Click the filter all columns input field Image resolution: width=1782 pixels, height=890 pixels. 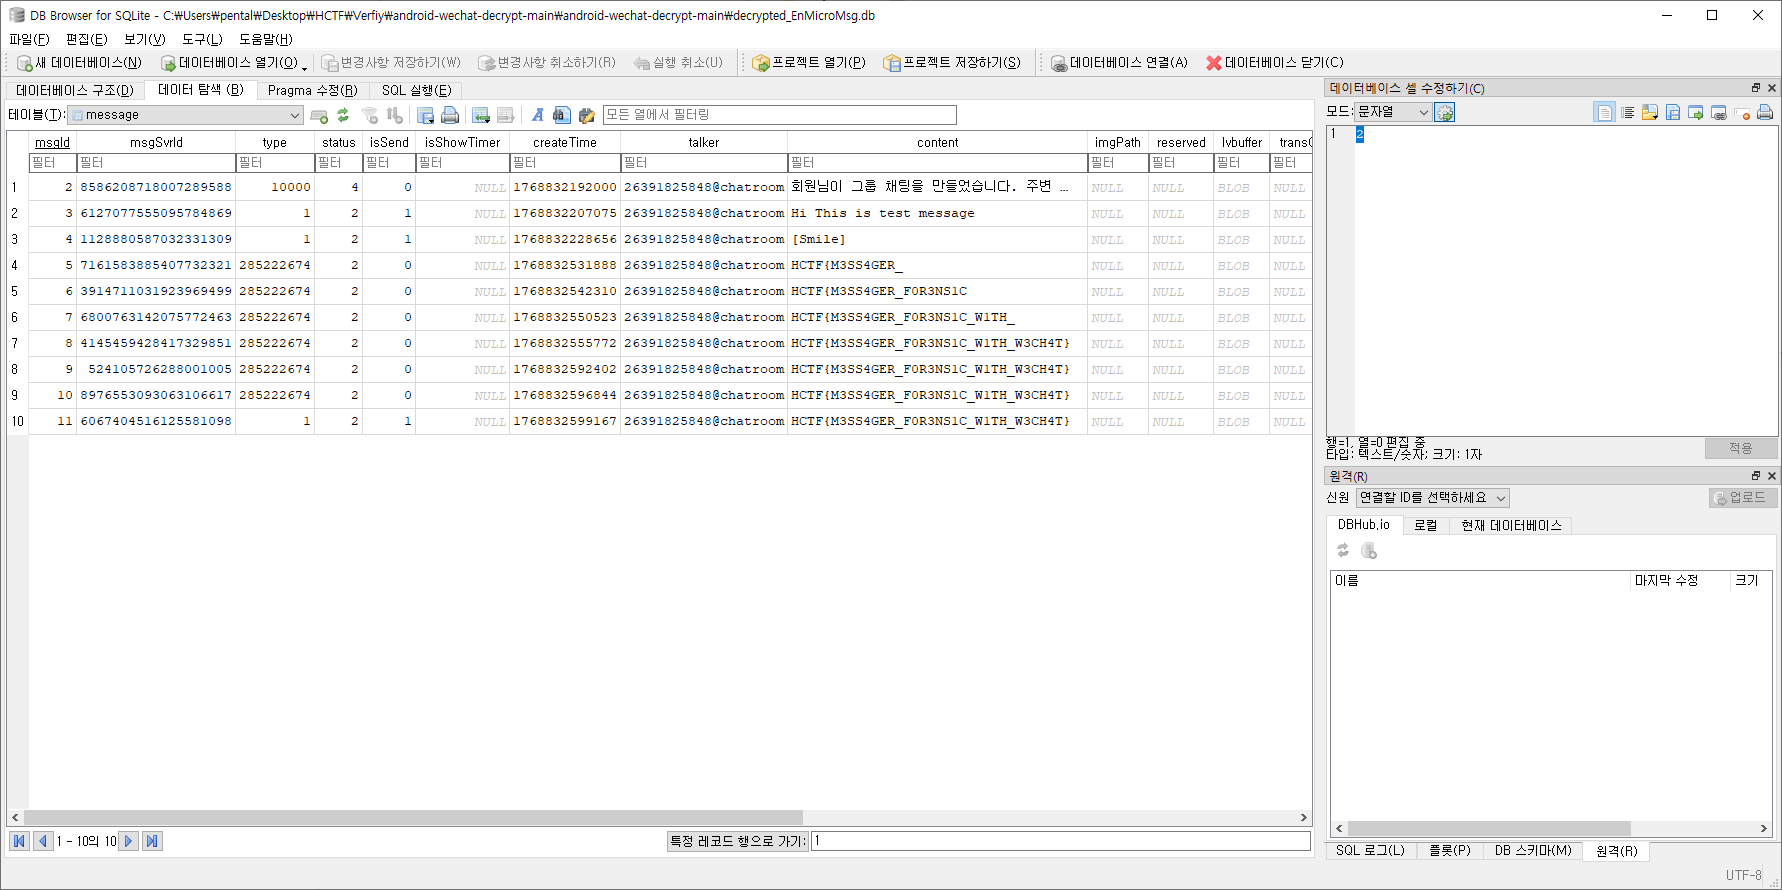point(779,115)
